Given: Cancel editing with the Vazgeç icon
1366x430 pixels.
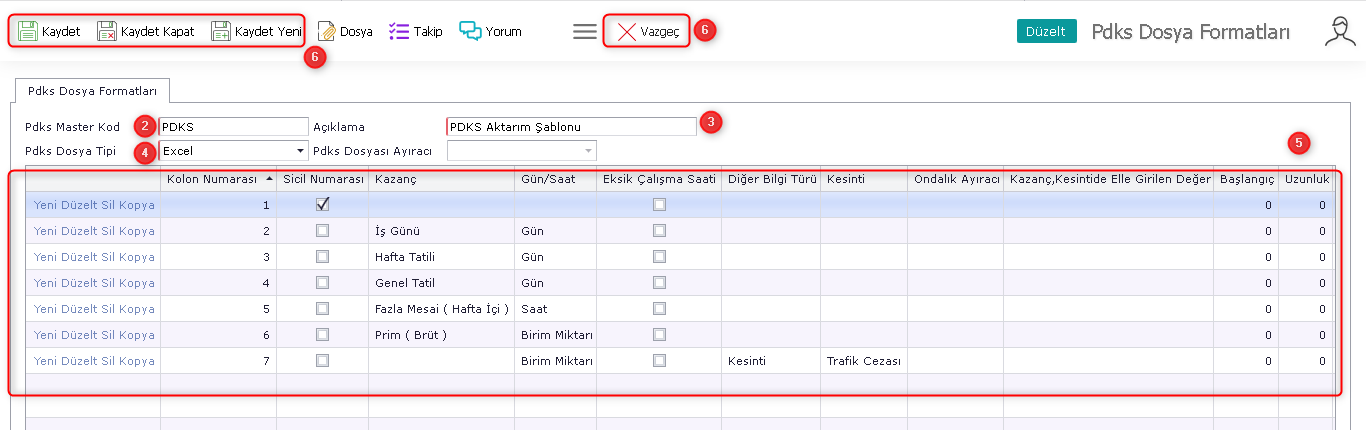Looking at the screenshot, I should [x=627, y=31].
